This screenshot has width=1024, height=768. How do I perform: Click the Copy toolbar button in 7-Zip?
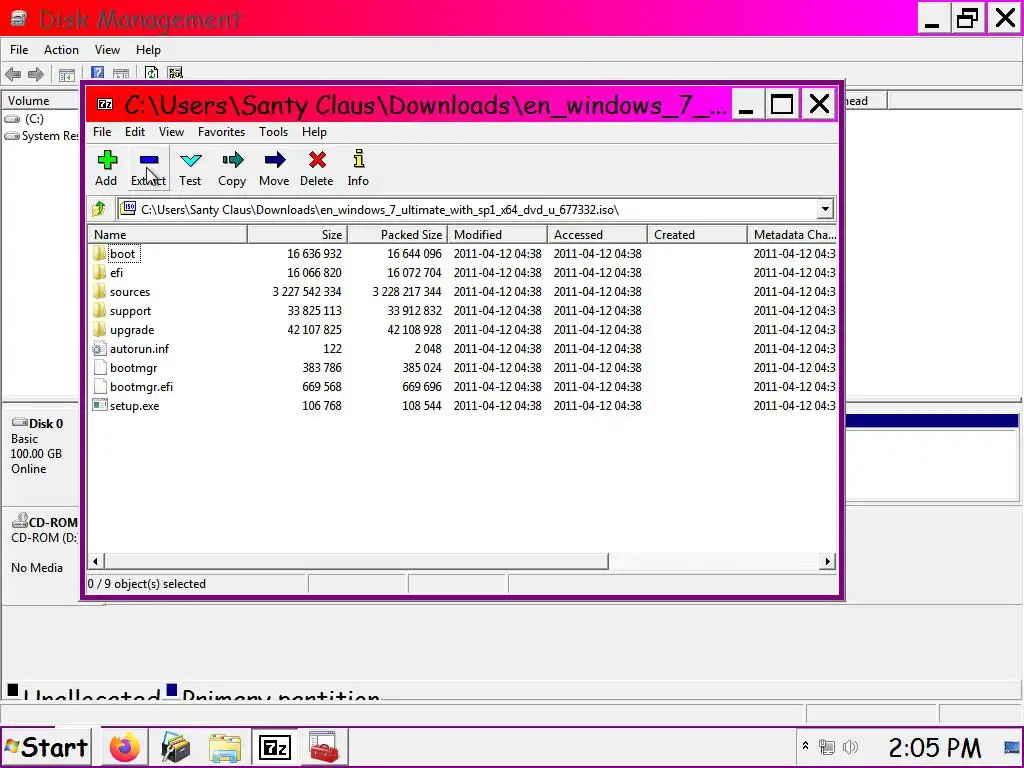tap(232, 168)
